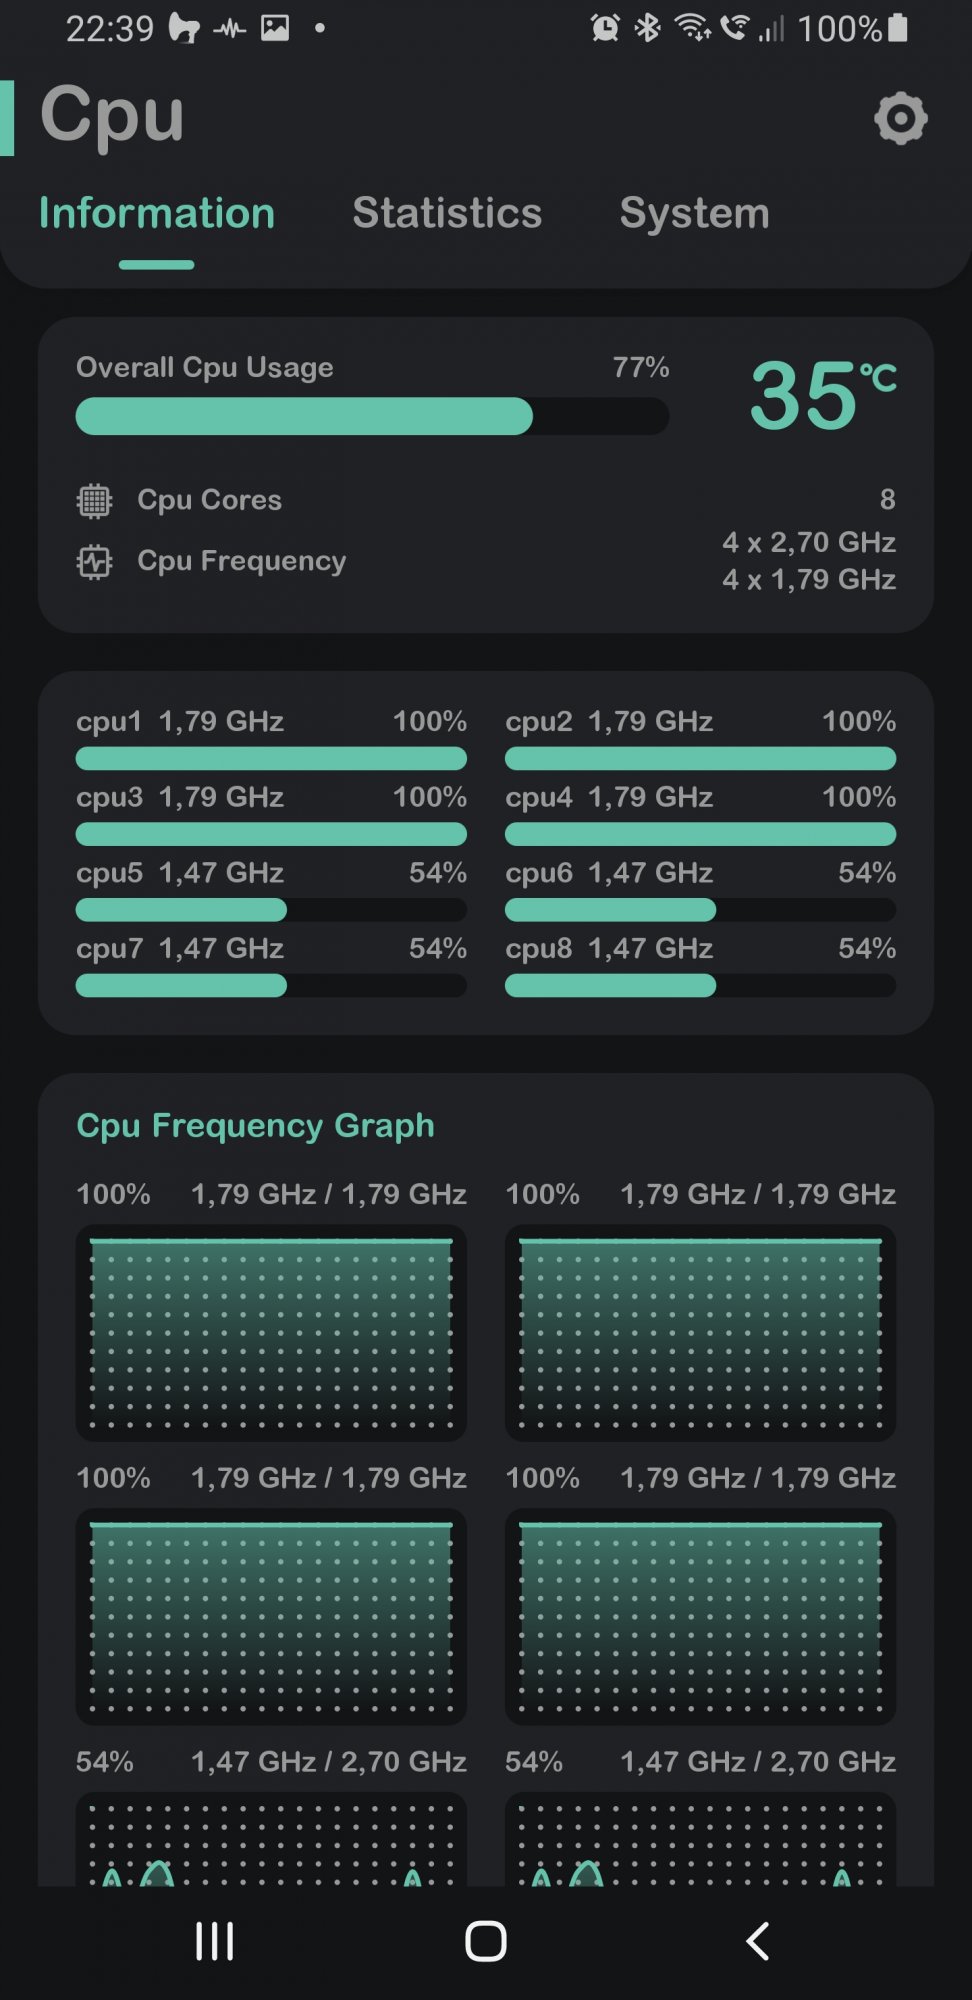Screen dimensions: 972x2000
Task: Tap the Cpu Frequency pulse icon
Action: point(95,562)
